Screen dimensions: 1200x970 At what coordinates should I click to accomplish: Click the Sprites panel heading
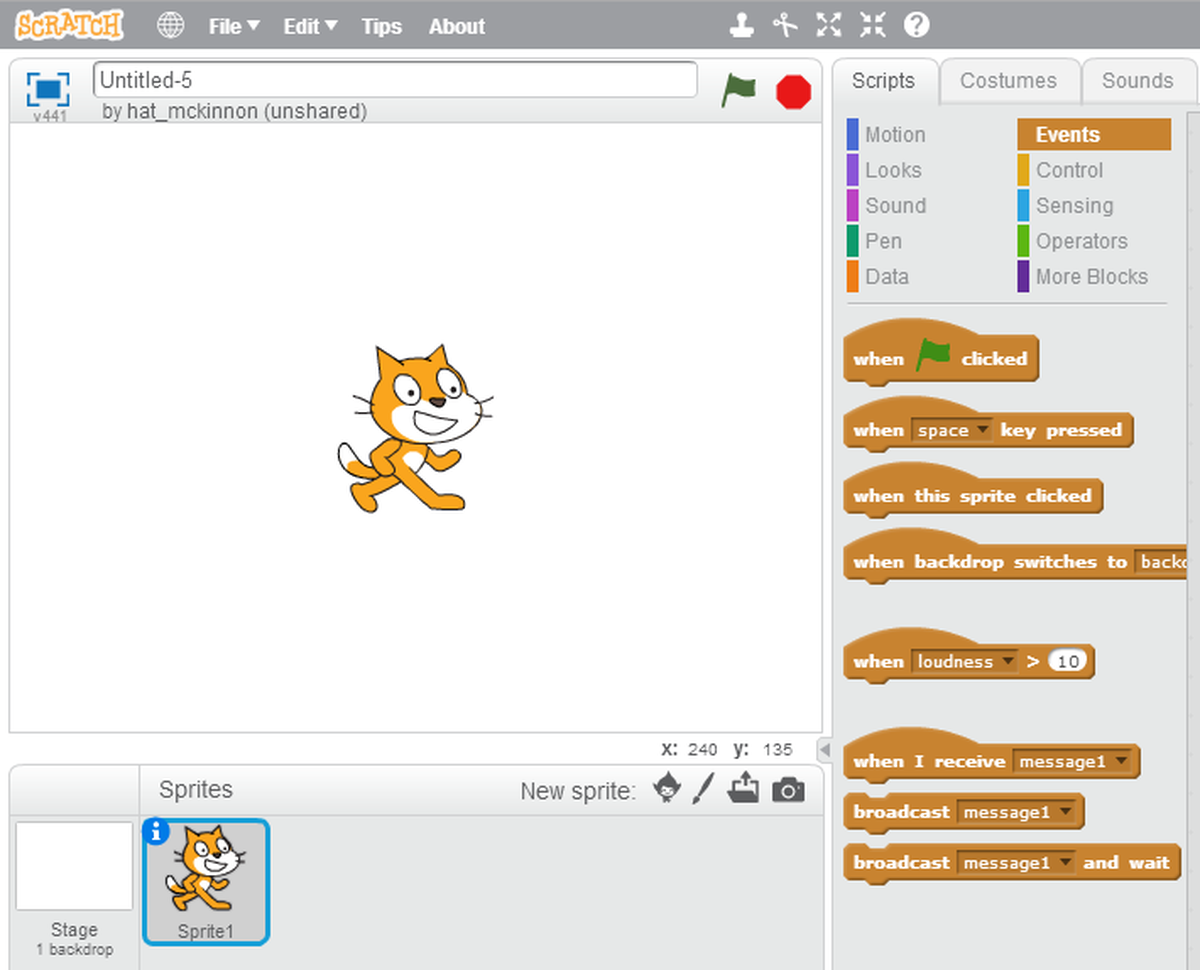(196, 790)
